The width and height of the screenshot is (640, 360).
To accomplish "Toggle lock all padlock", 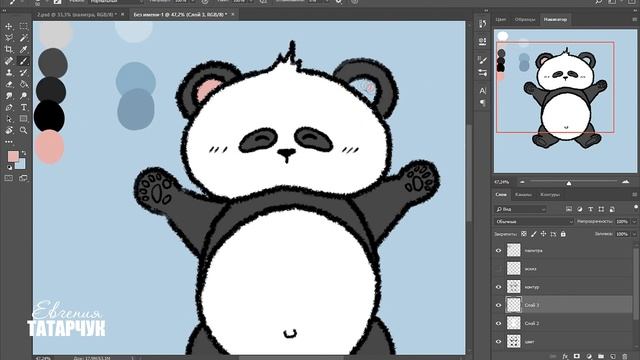I will pos(563,234).
